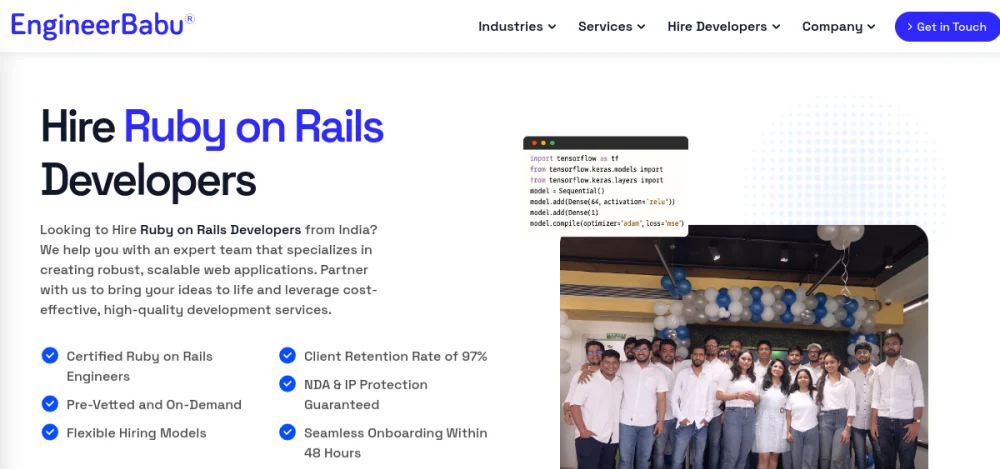This screenshot has width=1000, height=469.
Task: Click the green dot in code window
Action: click(552, 143)
